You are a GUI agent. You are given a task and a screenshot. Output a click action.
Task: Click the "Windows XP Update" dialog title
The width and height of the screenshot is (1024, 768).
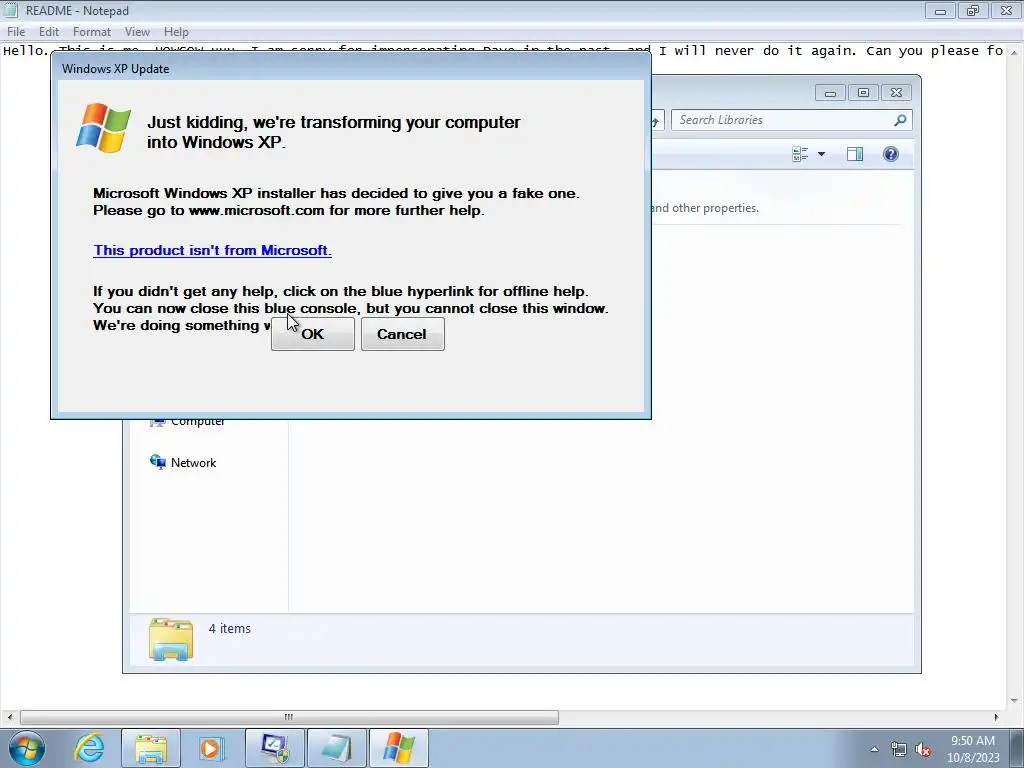coord(116,69)
